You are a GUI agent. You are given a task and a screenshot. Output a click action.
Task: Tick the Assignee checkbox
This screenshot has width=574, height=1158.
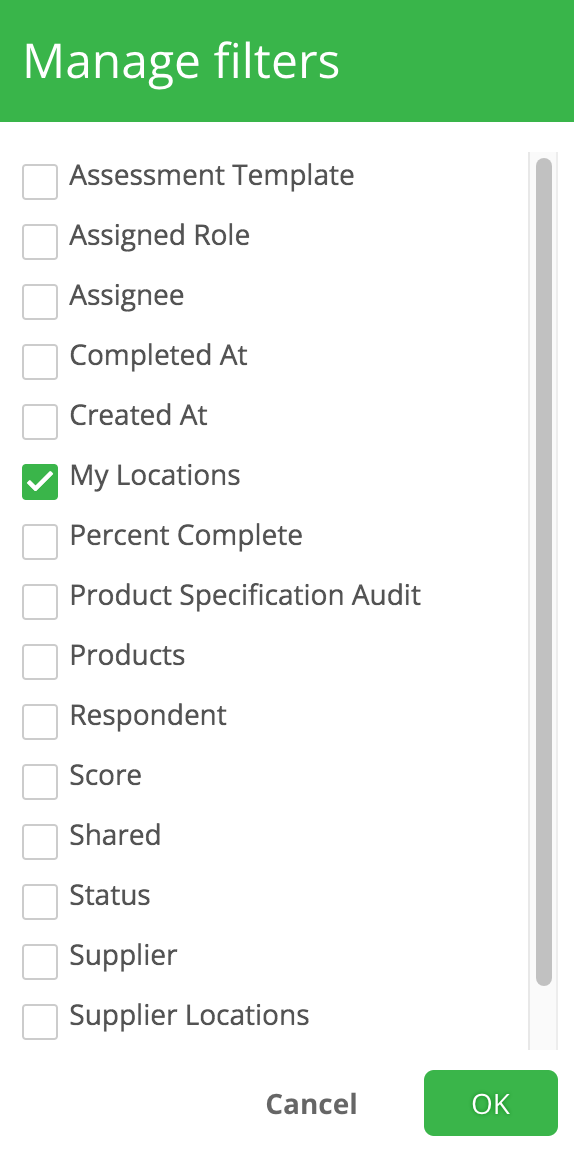coord(40,301)
